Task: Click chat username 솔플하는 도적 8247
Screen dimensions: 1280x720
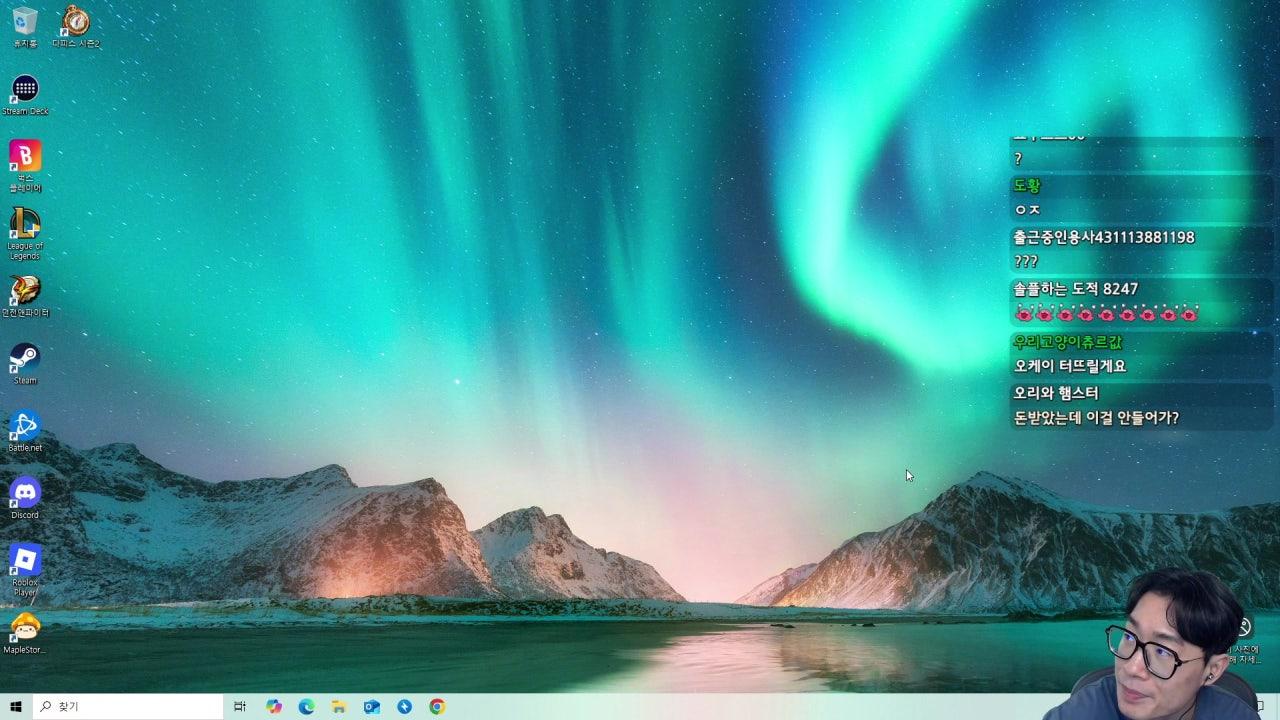Action: click(x=1076, y=289)
